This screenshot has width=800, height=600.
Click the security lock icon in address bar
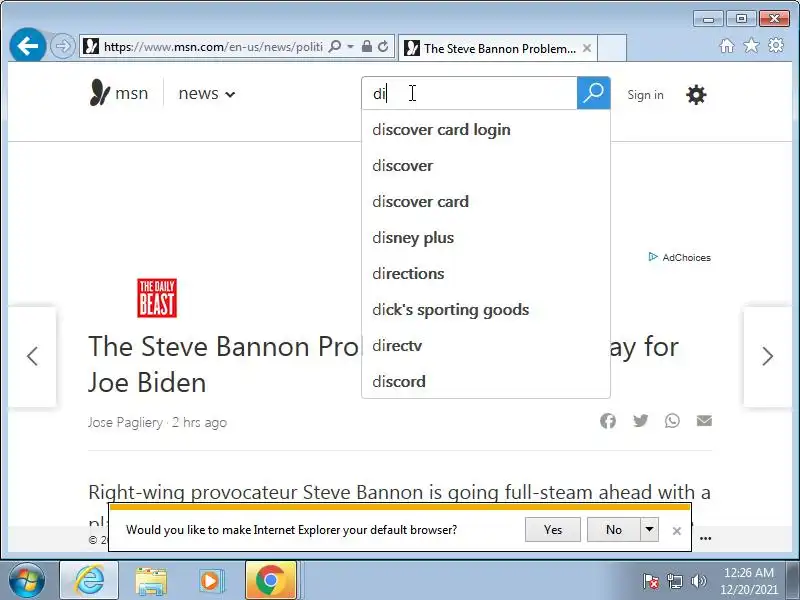pyautogui.click(x=366, y=47)
